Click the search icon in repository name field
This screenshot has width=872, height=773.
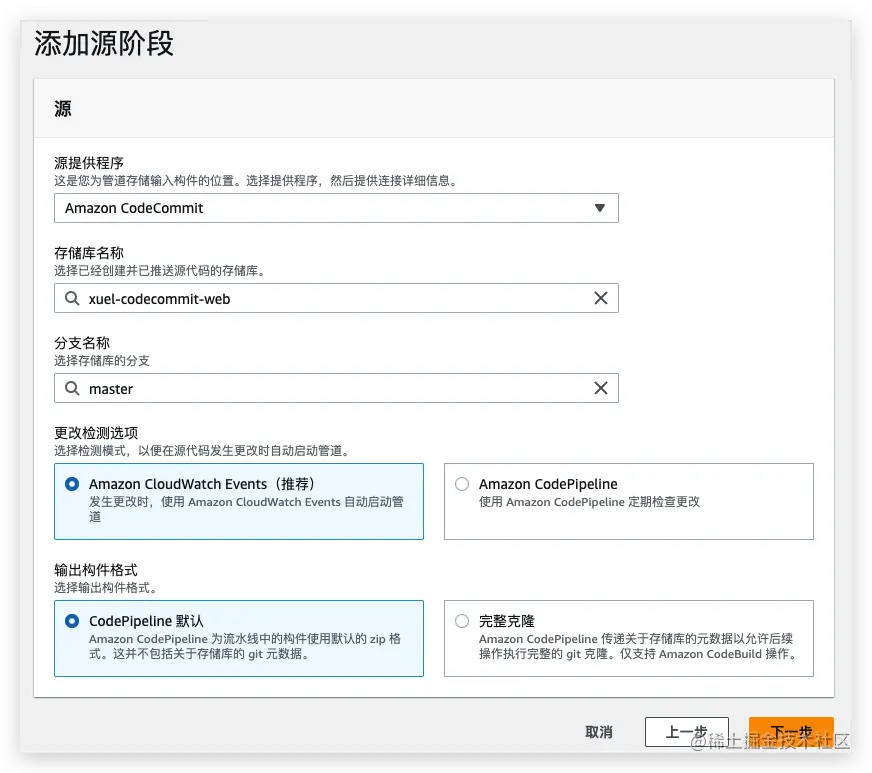(72, 298)
